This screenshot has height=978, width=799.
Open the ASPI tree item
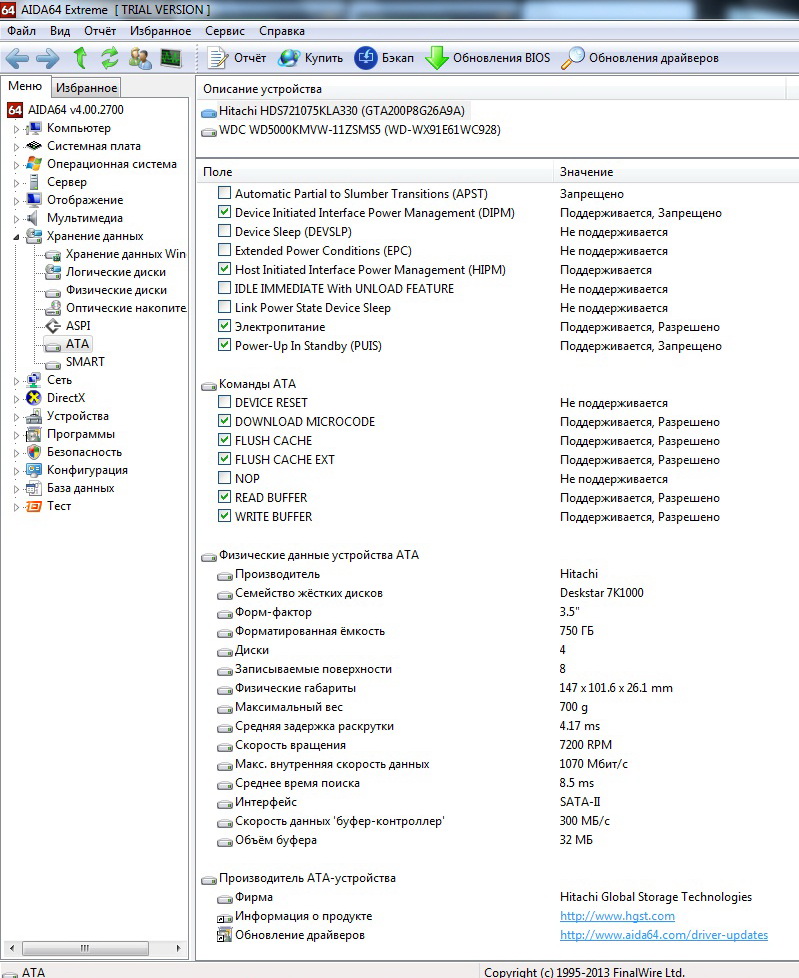click(78, 326)
